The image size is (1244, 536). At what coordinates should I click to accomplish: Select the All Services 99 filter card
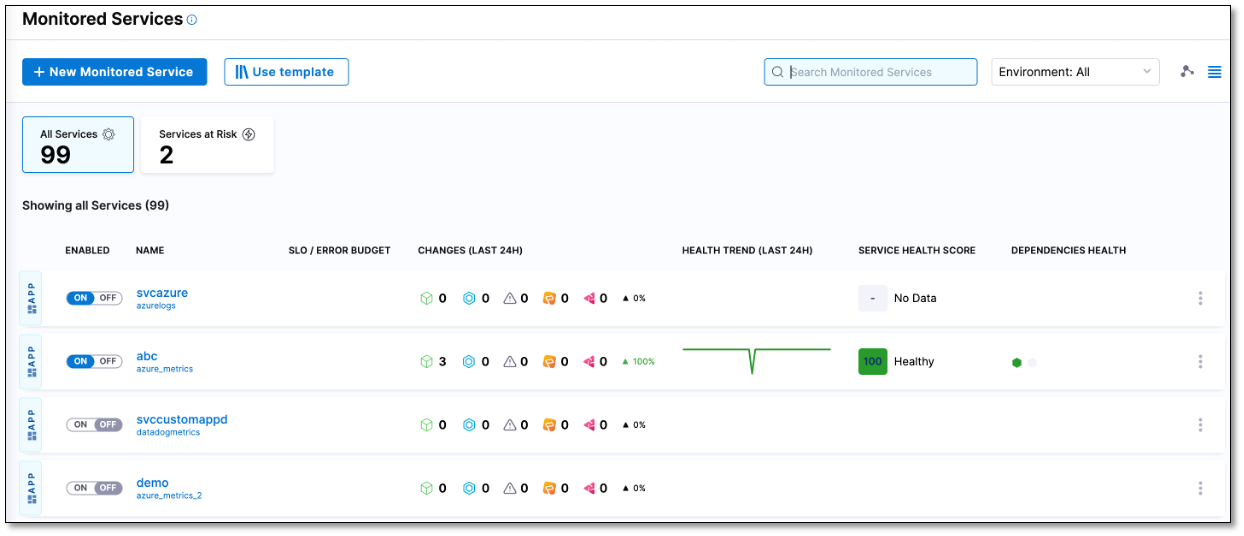(x=78, y=145)
